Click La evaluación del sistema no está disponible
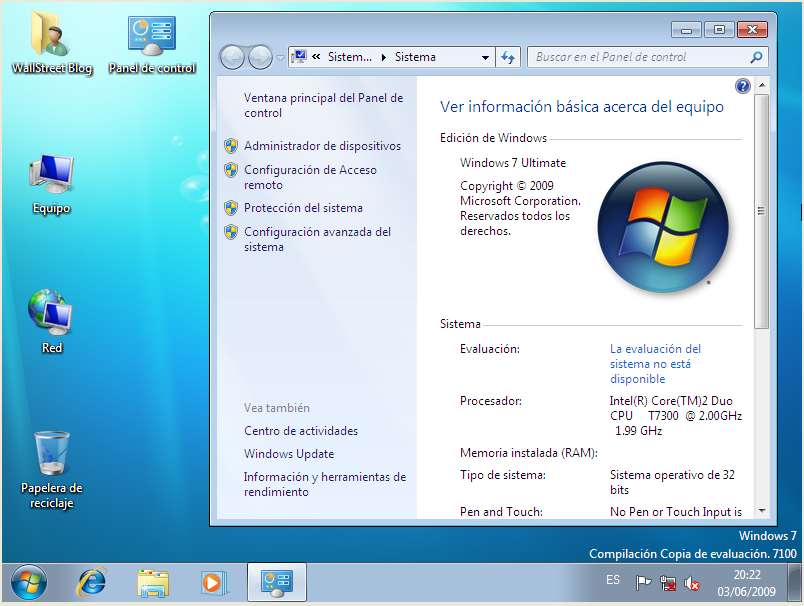 (655, 363)
